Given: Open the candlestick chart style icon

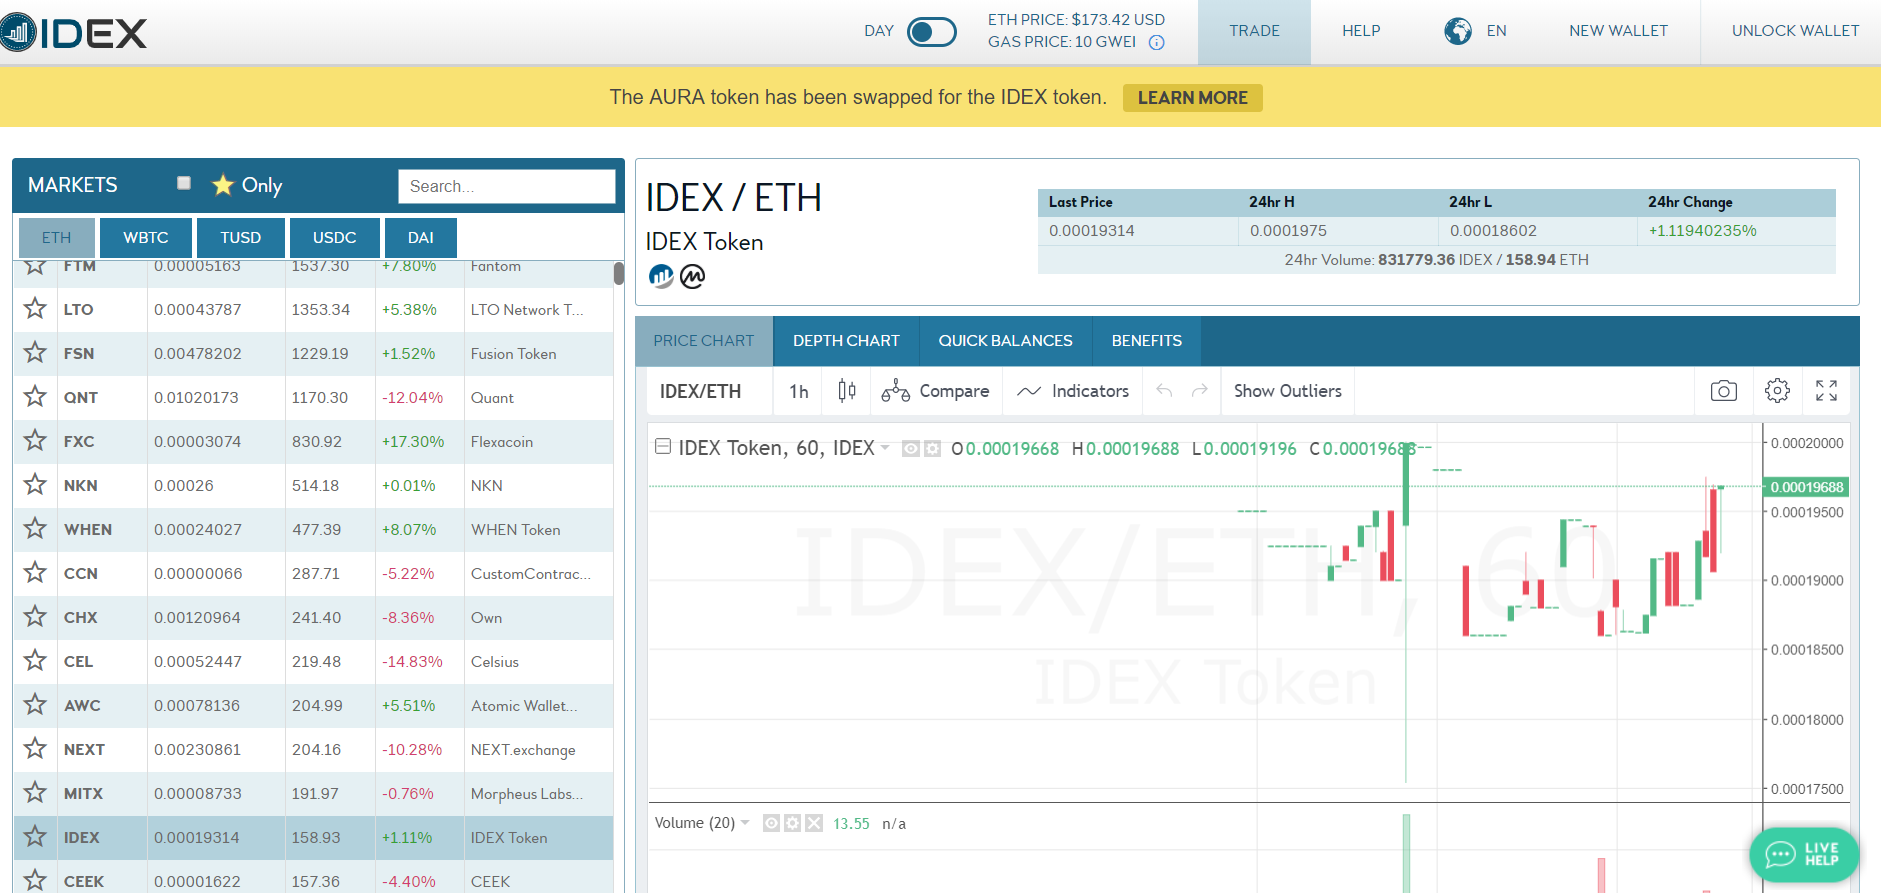Looking at the screenshot, I should (847, 391).
